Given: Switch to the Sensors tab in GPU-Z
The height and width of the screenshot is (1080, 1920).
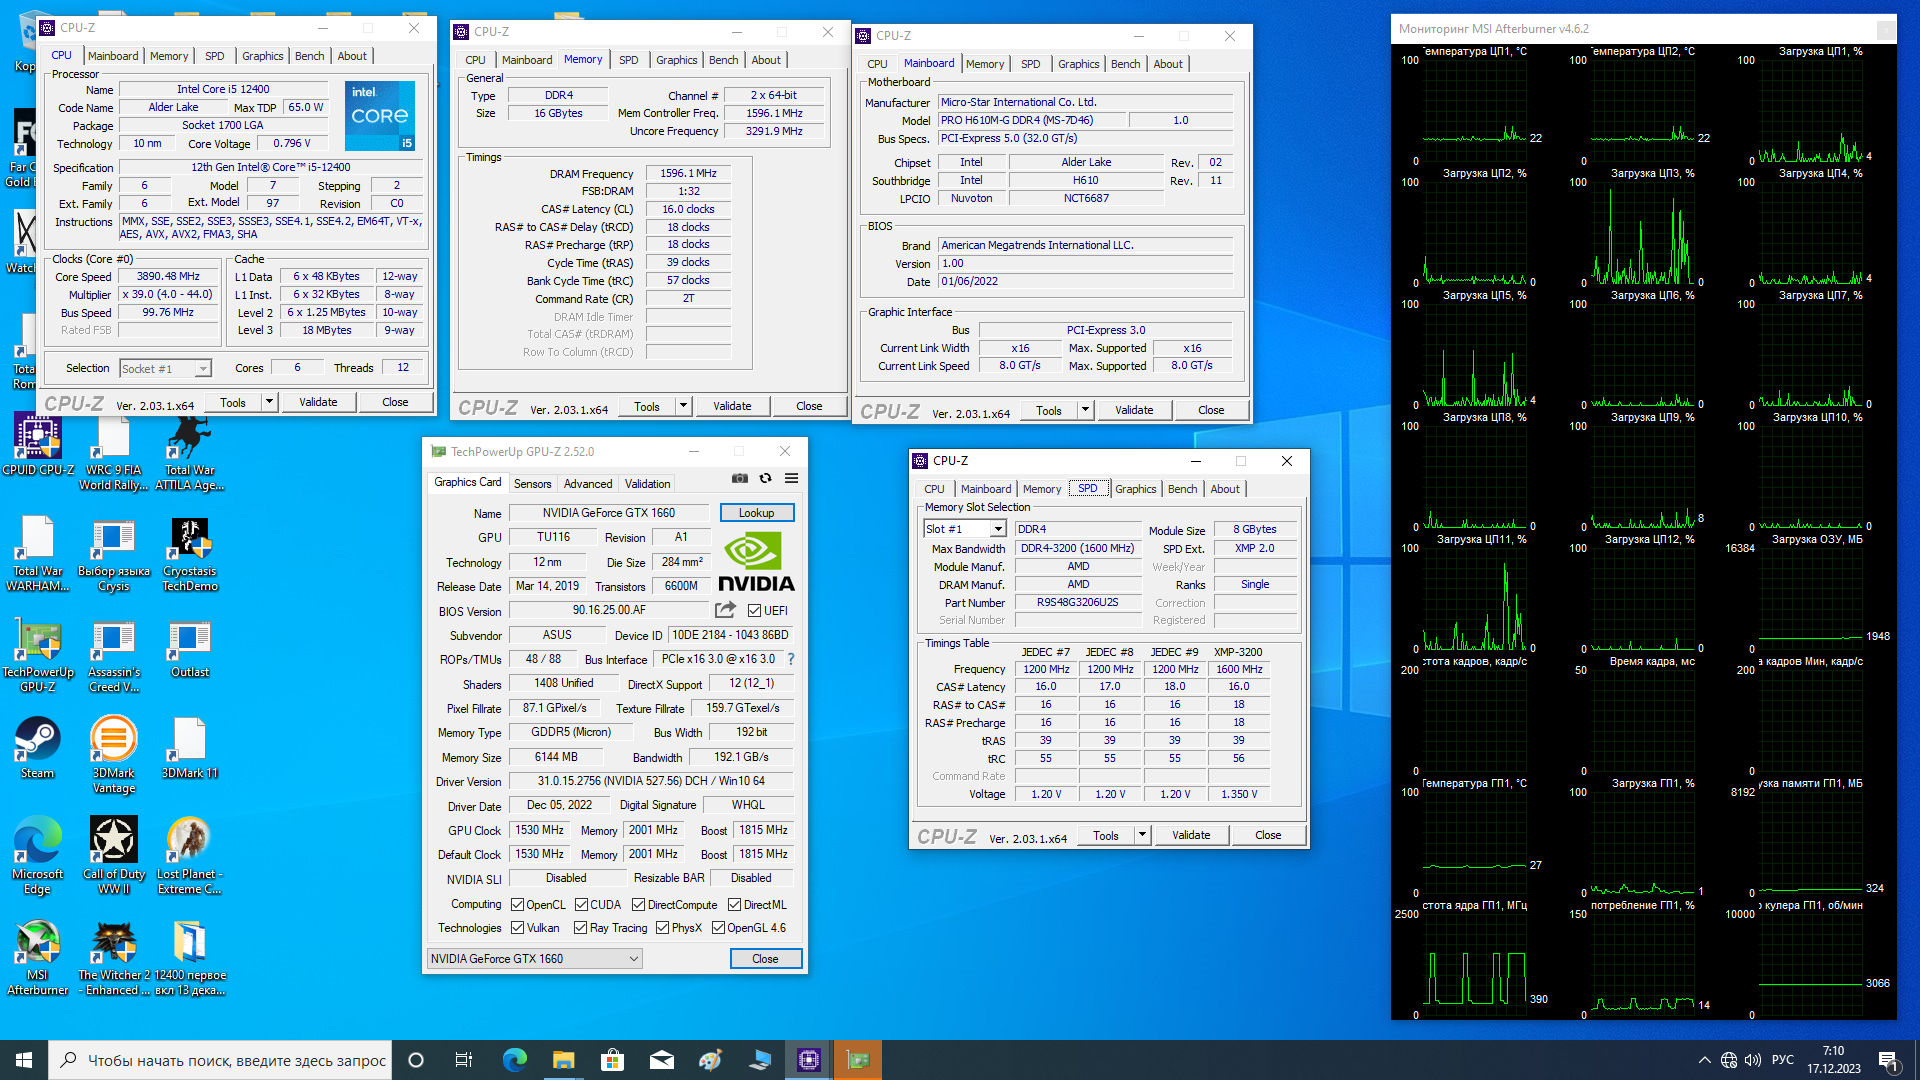Looking at the screenshot, I should (x=532, y=484).
